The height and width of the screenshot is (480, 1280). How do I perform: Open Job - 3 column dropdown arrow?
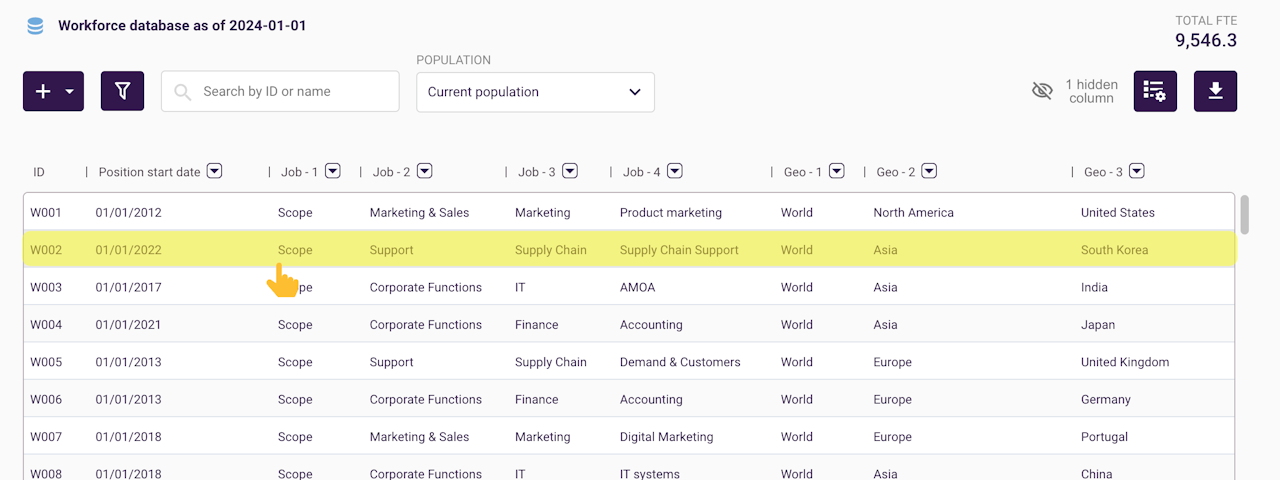click(x=570, y=172)
